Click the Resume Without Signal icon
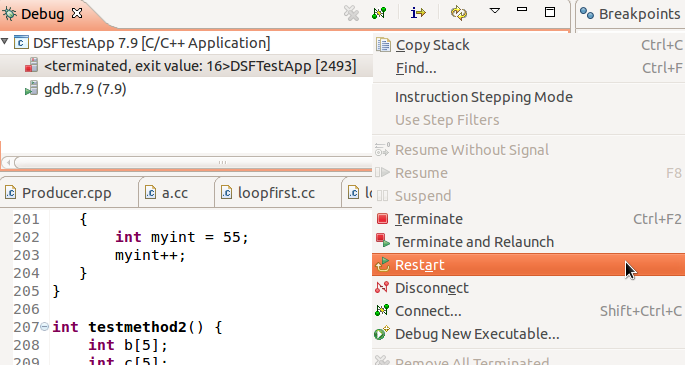 (x=382, y=149)
